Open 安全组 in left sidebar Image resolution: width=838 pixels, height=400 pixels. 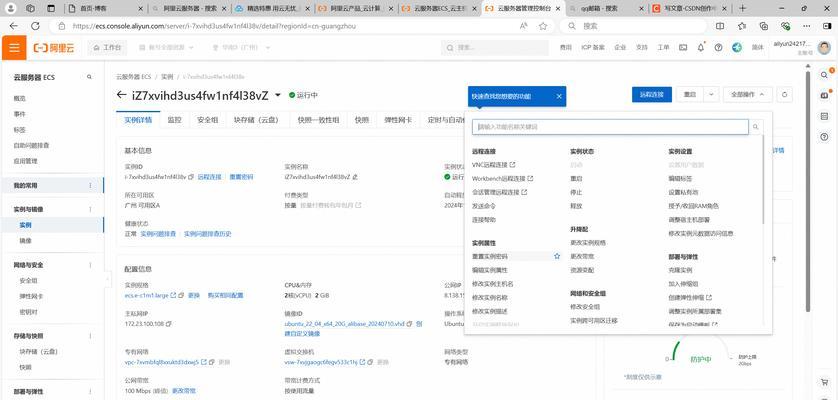[28, 281]
